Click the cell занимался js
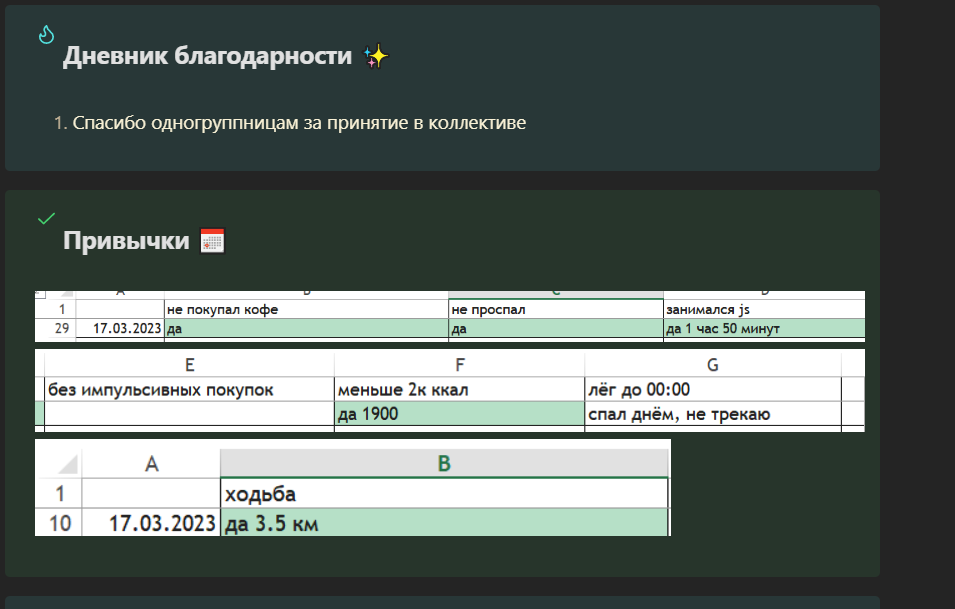Viewport: 955px width, 609px height. coord(764,309)
